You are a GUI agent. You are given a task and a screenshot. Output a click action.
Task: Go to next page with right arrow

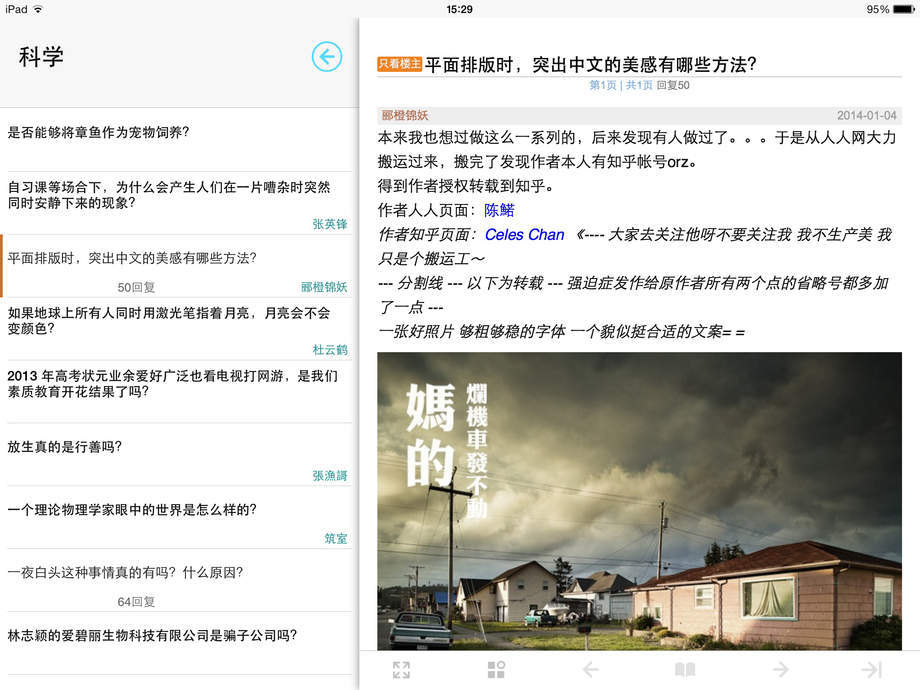780,669
